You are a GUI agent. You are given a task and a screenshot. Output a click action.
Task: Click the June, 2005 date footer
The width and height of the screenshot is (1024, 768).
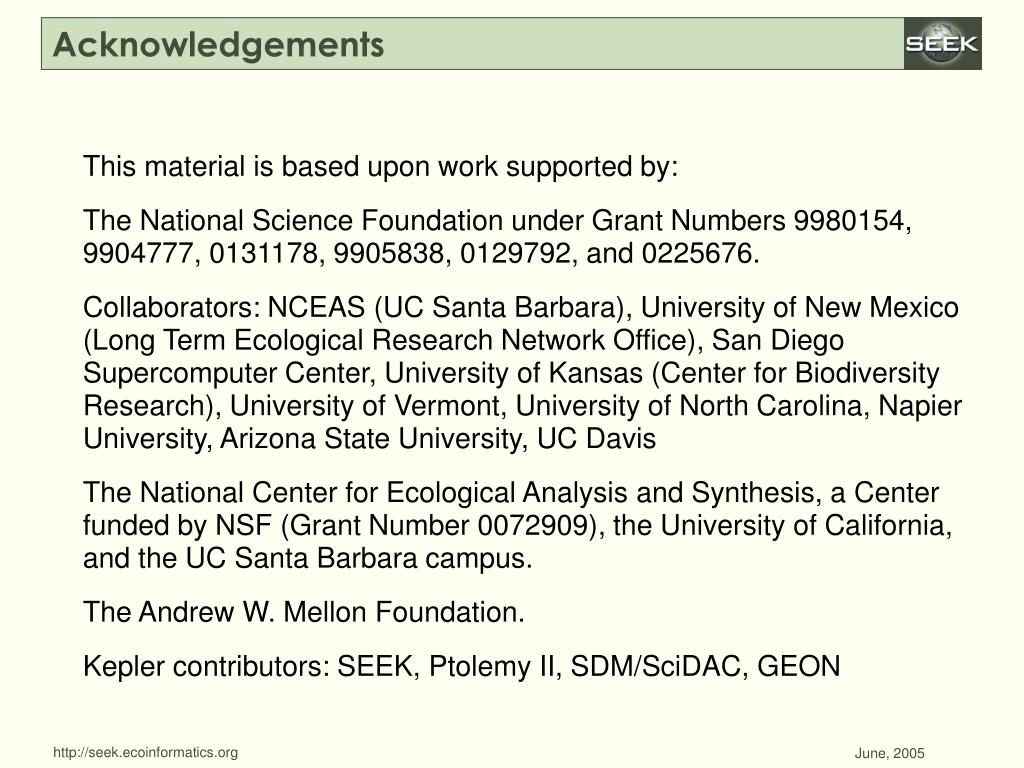[889, 753]
